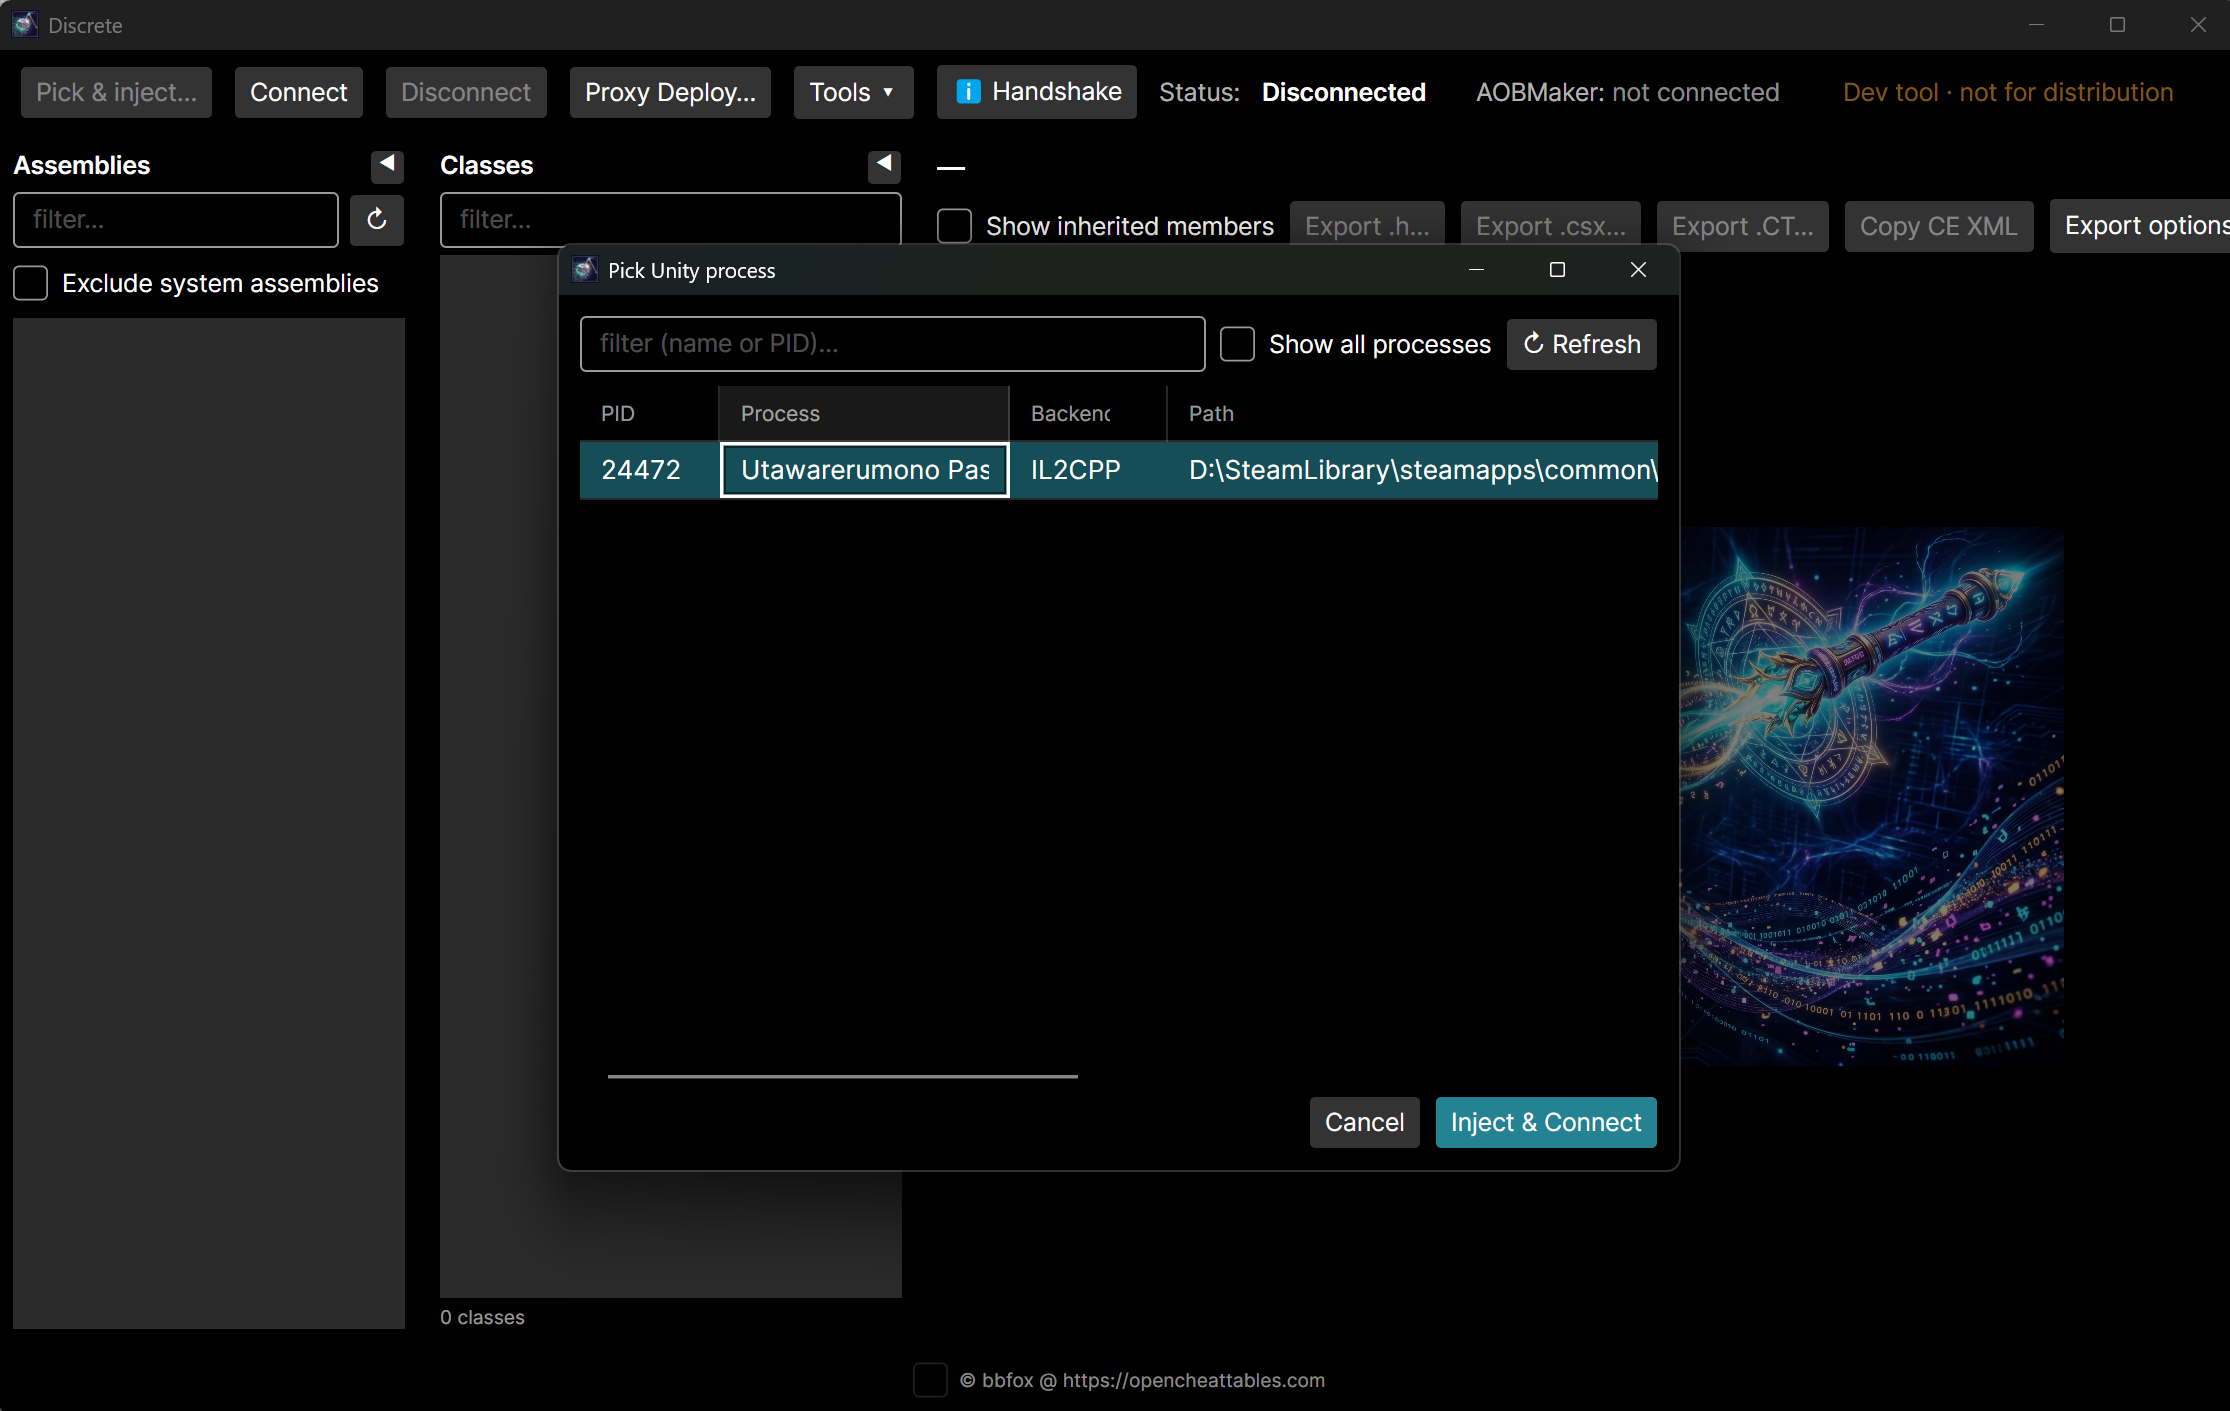Maximize the Discrete main window
Screen dimensions: 2230x1411
tap(2117, 24)
